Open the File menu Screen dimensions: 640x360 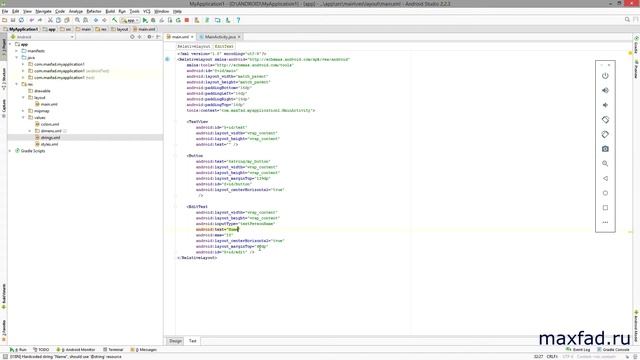click(5, 11)
